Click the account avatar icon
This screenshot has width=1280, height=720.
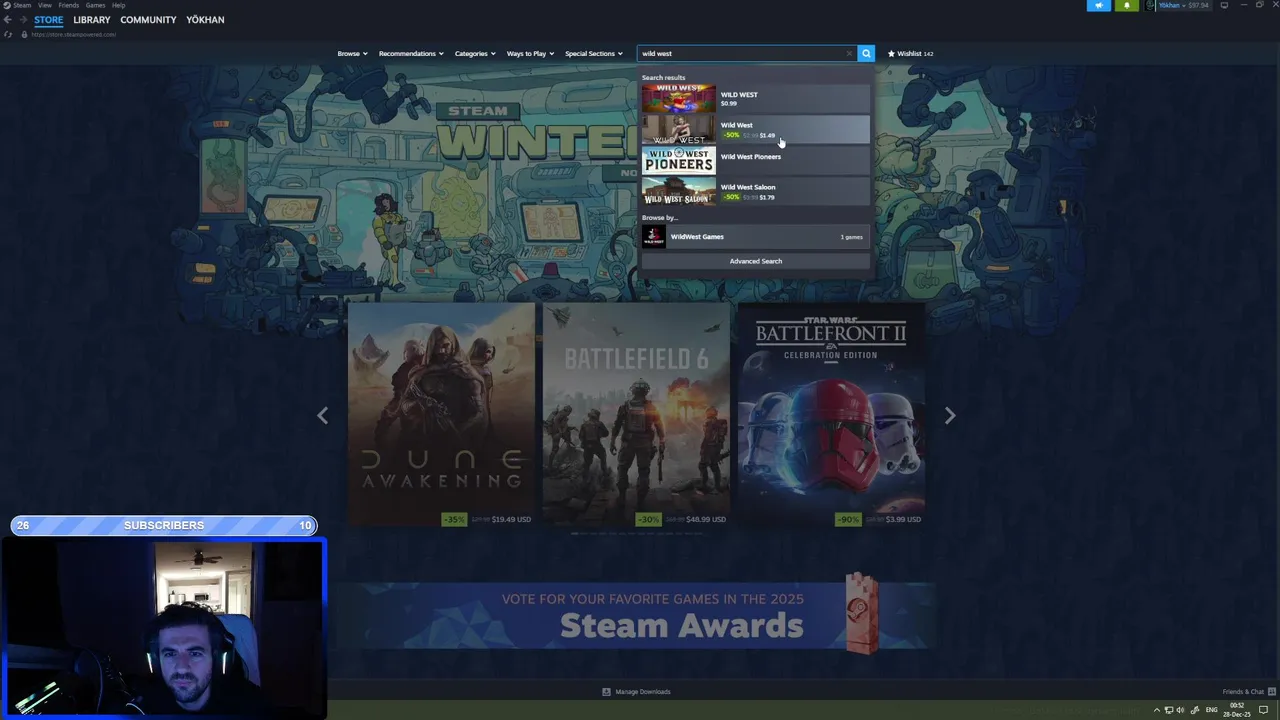point(1151,5)
